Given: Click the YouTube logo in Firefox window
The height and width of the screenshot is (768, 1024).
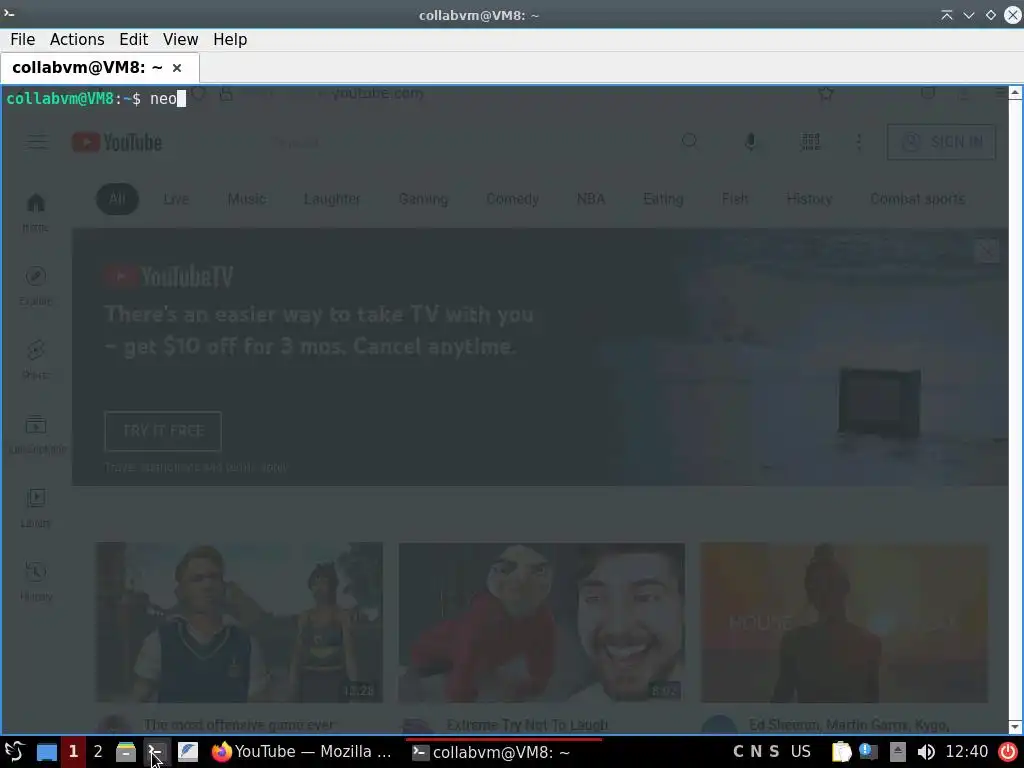Looking at the screenshot, I should coord(117,142).
